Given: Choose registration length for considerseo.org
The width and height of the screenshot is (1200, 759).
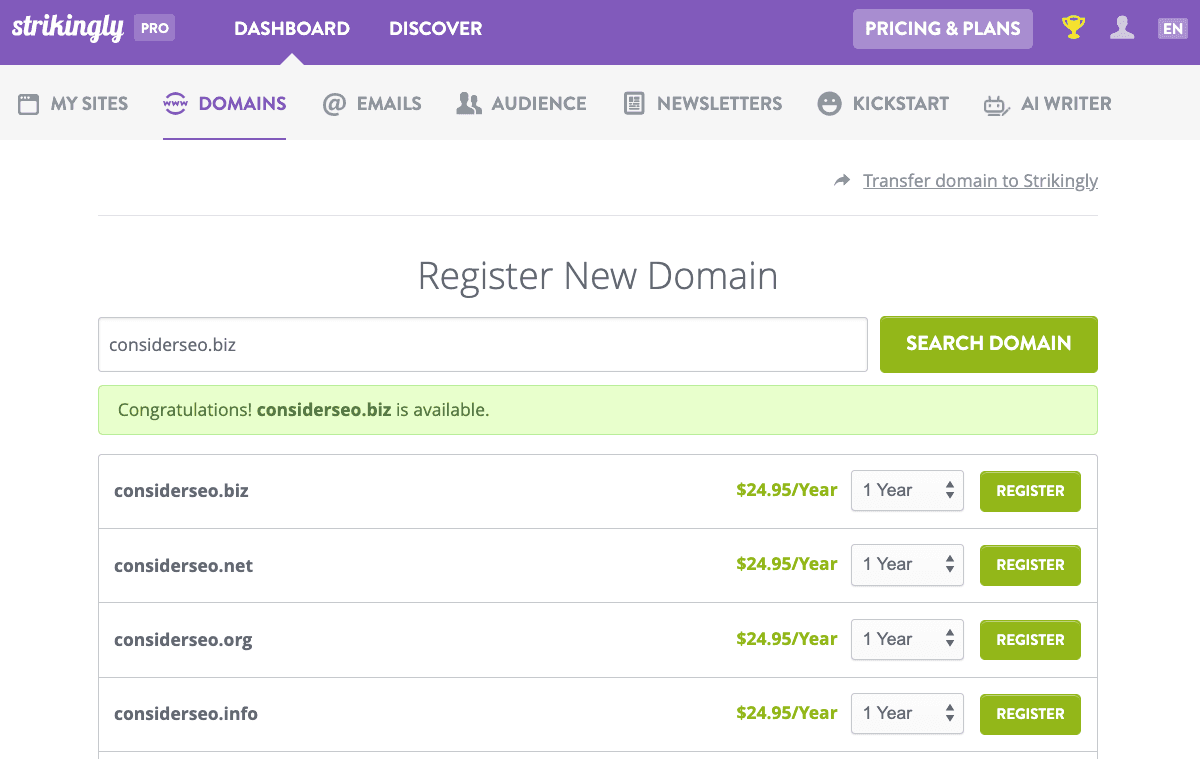Looking at the screenshot, I should [x=906, y=640].
